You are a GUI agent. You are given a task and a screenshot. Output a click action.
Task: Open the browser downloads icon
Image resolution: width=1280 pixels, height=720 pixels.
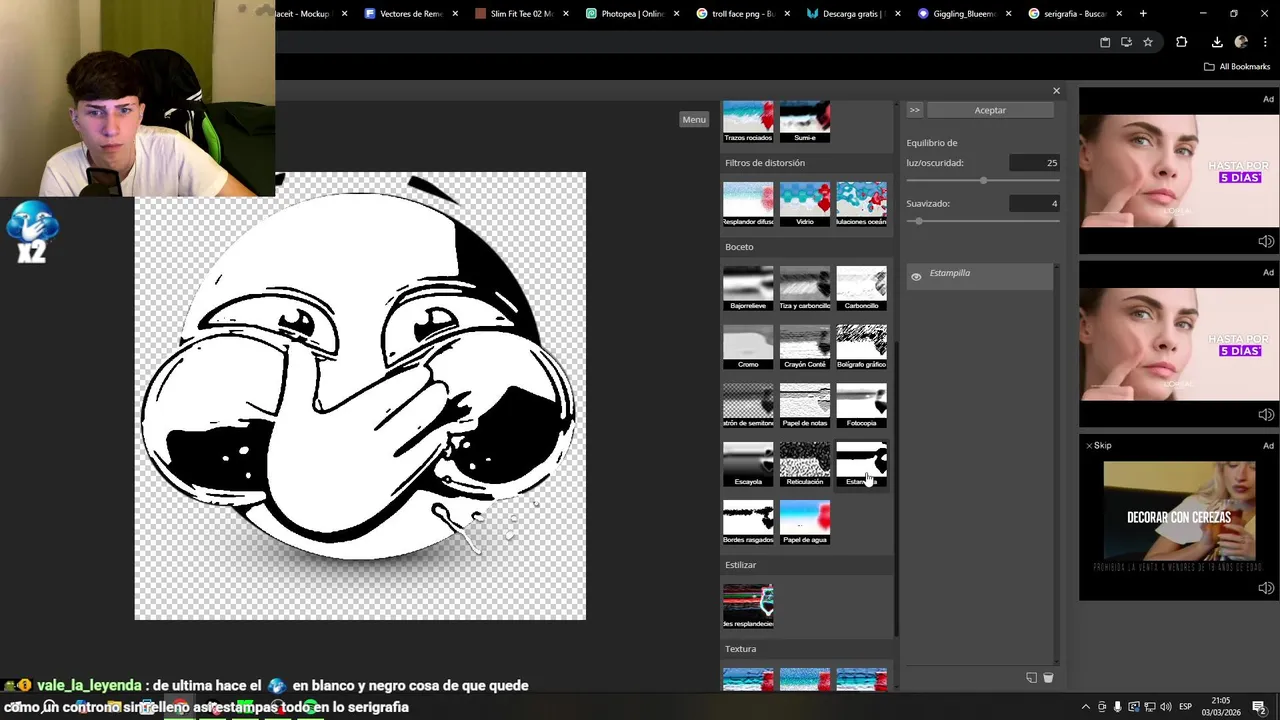pos(1217,42)
